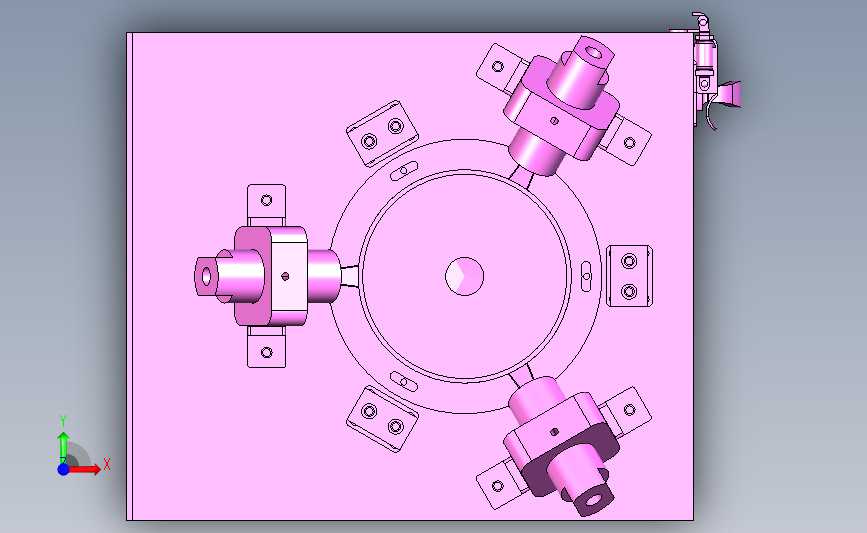Select the lower-left tilted two-bolt bracket

382,419
